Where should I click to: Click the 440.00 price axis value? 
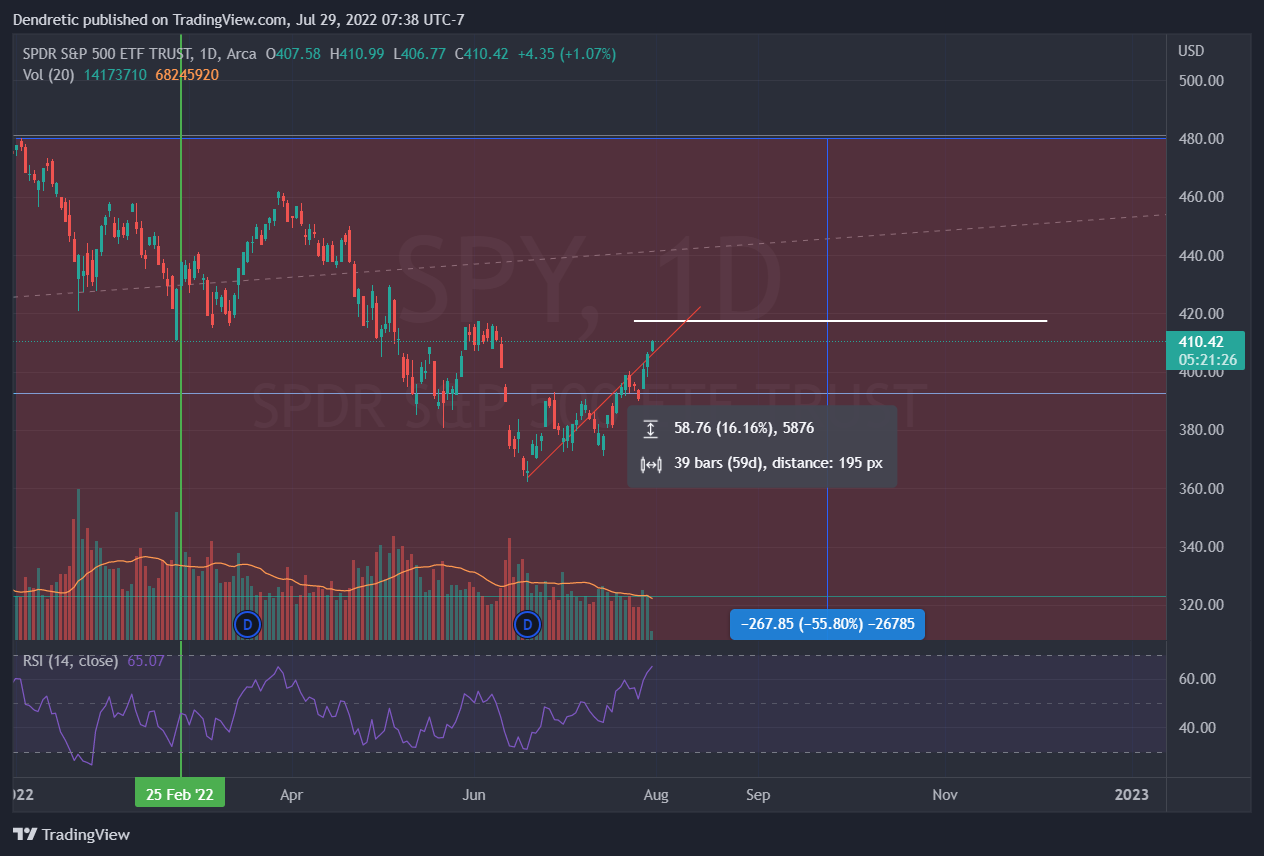(x=1201, y=256)
